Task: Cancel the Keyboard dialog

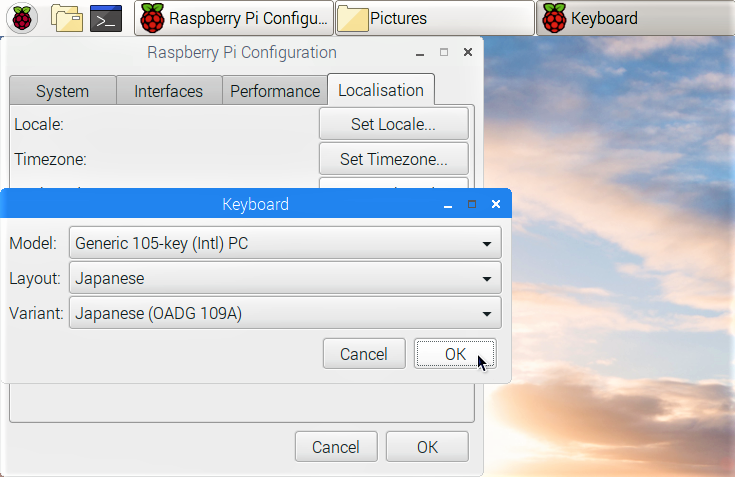Action: (x=364, y=354)
